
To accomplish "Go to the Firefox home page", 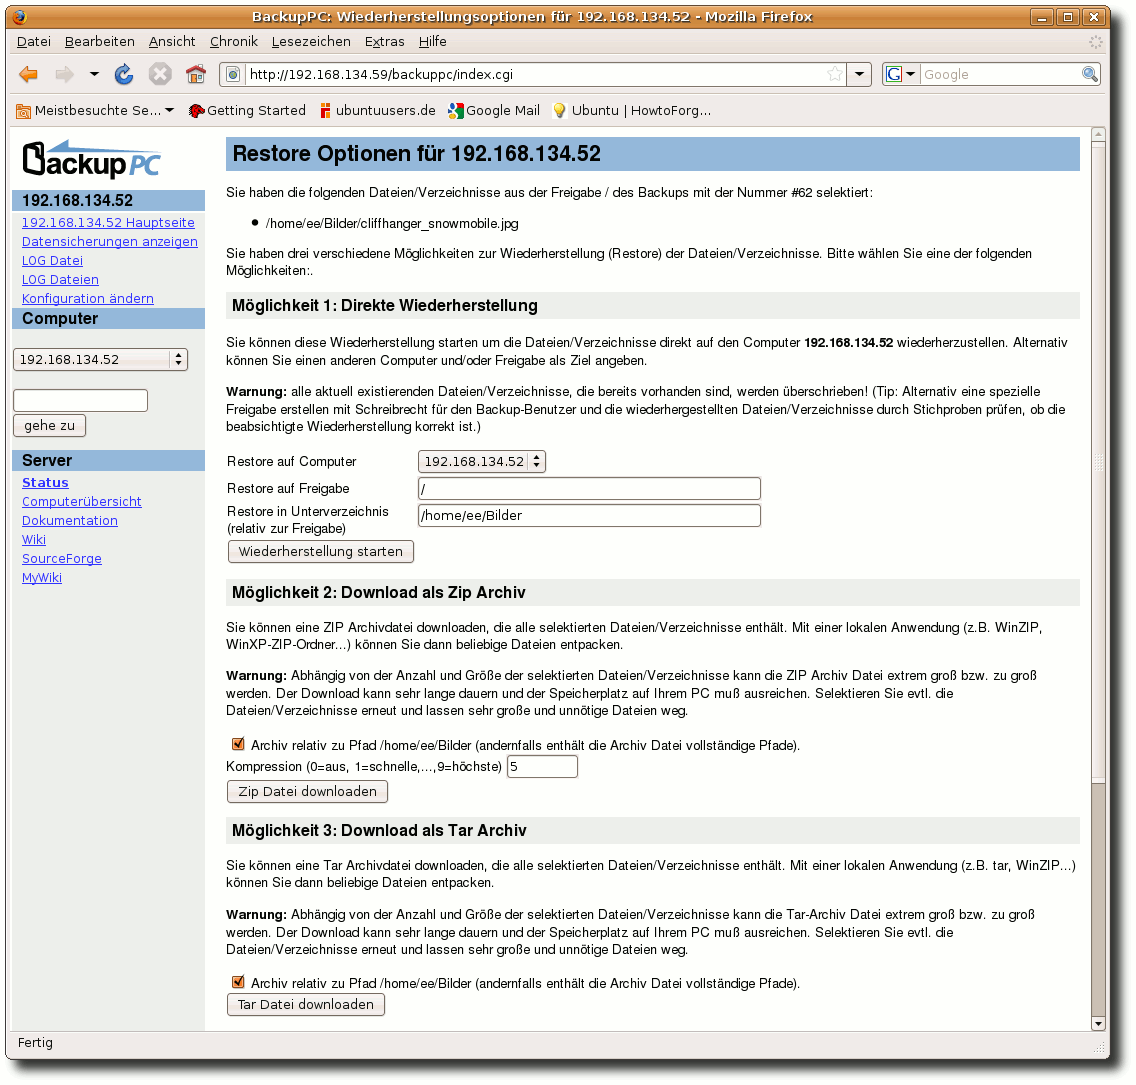I will point(196,74).
